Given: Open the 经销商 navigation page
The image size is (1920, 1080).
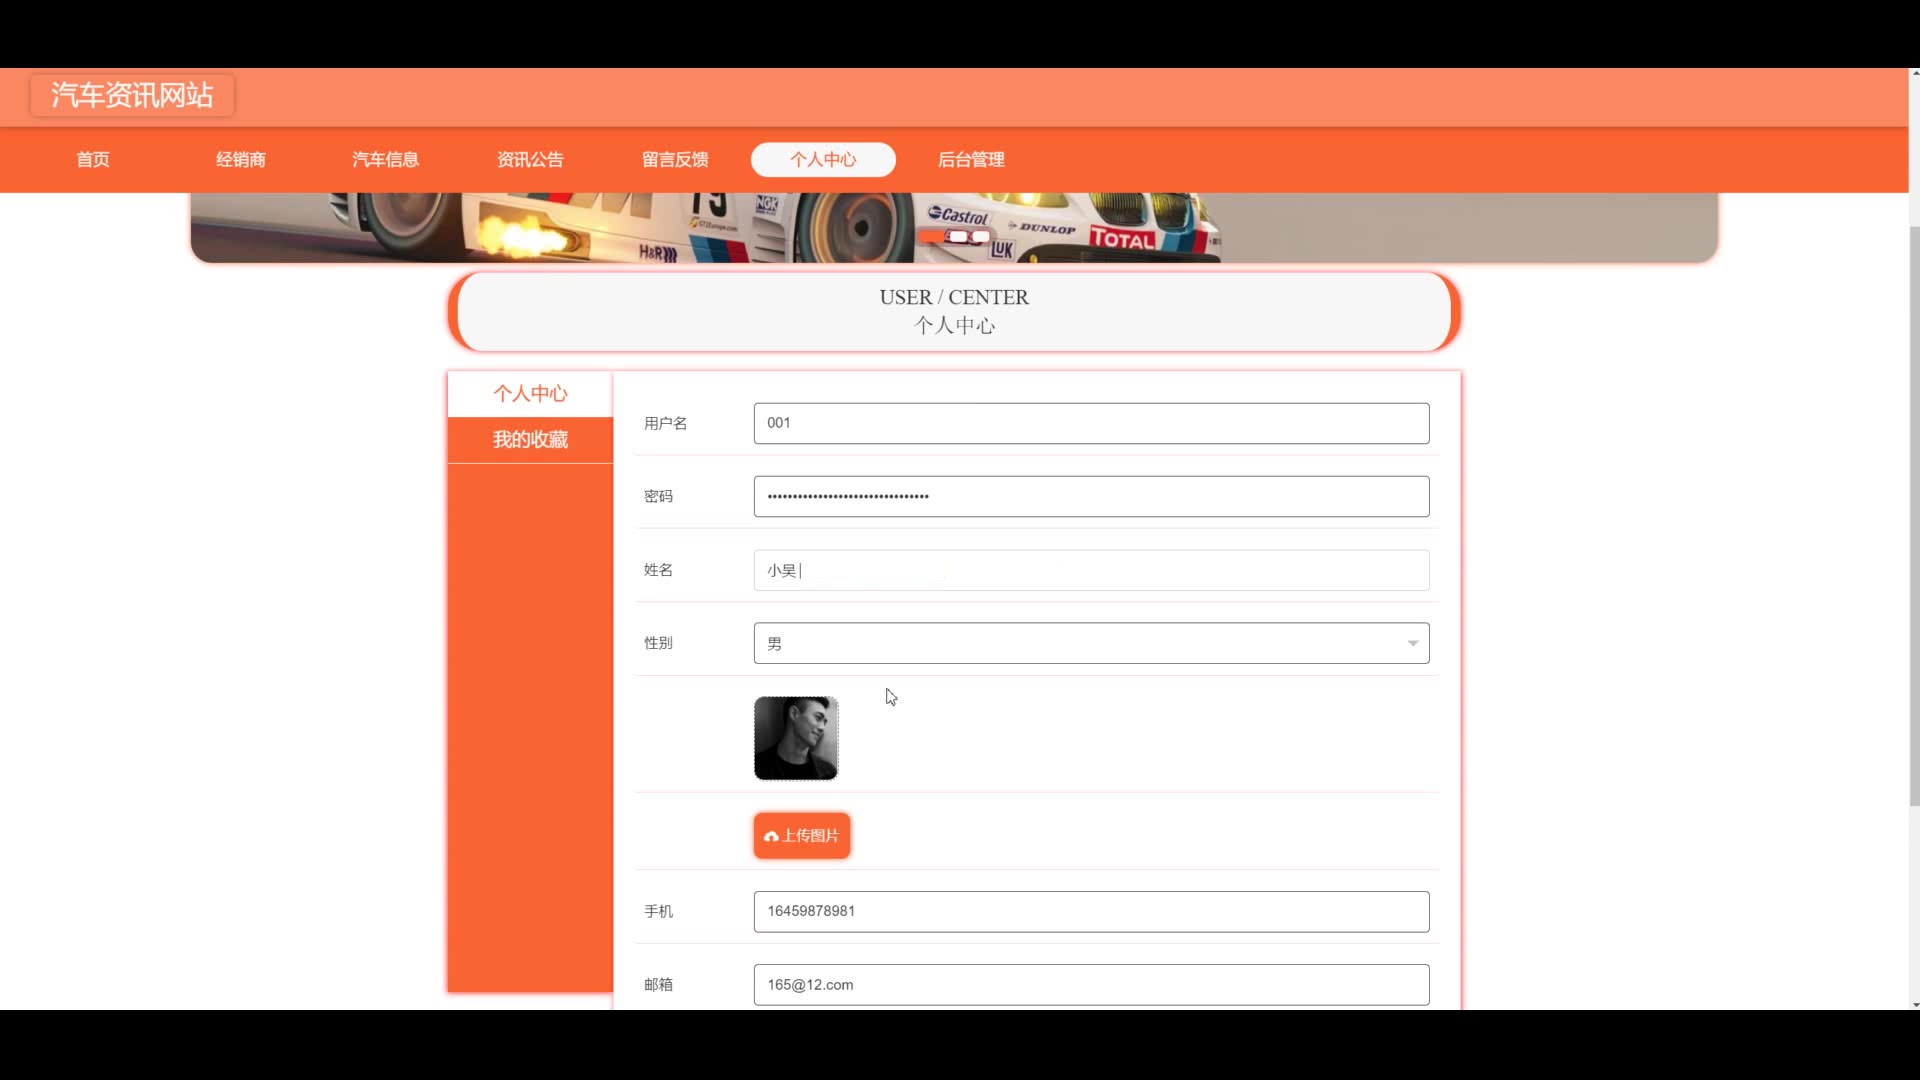Looking at the screenshot, I should point(241,160).
